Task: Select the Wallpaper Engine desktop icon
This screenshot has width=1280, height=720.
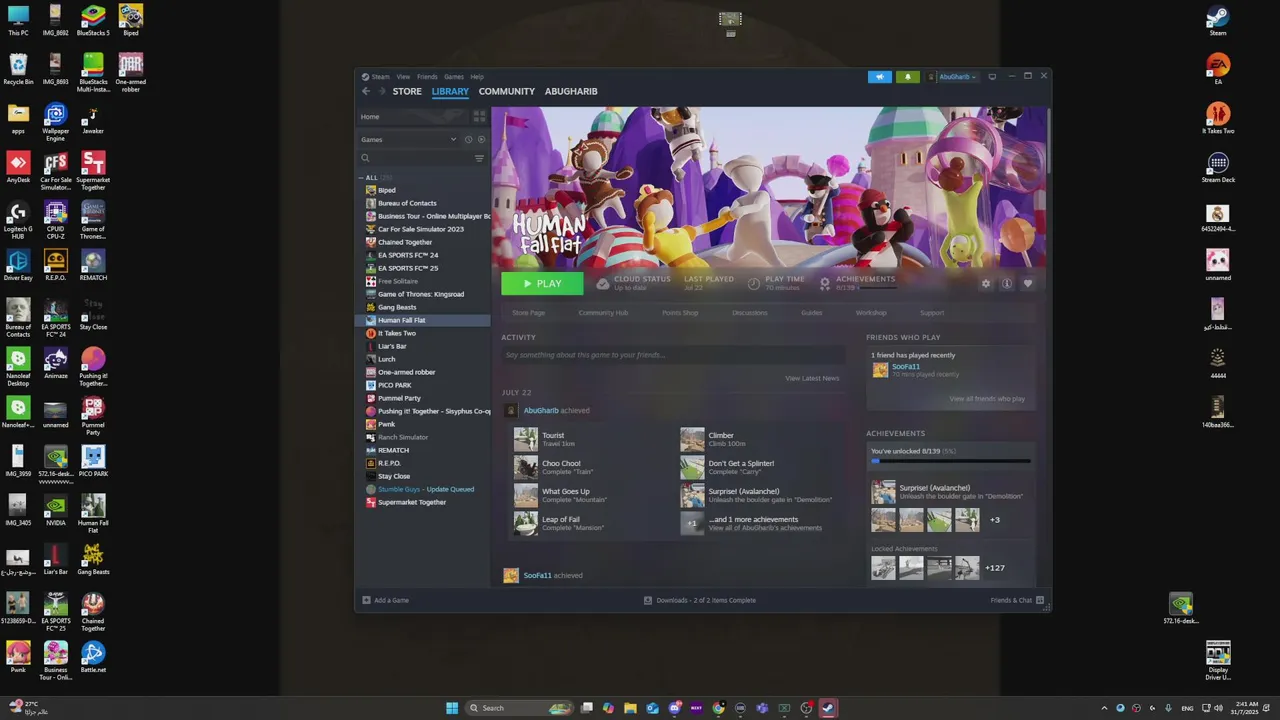Action: (x=56, y=120)
